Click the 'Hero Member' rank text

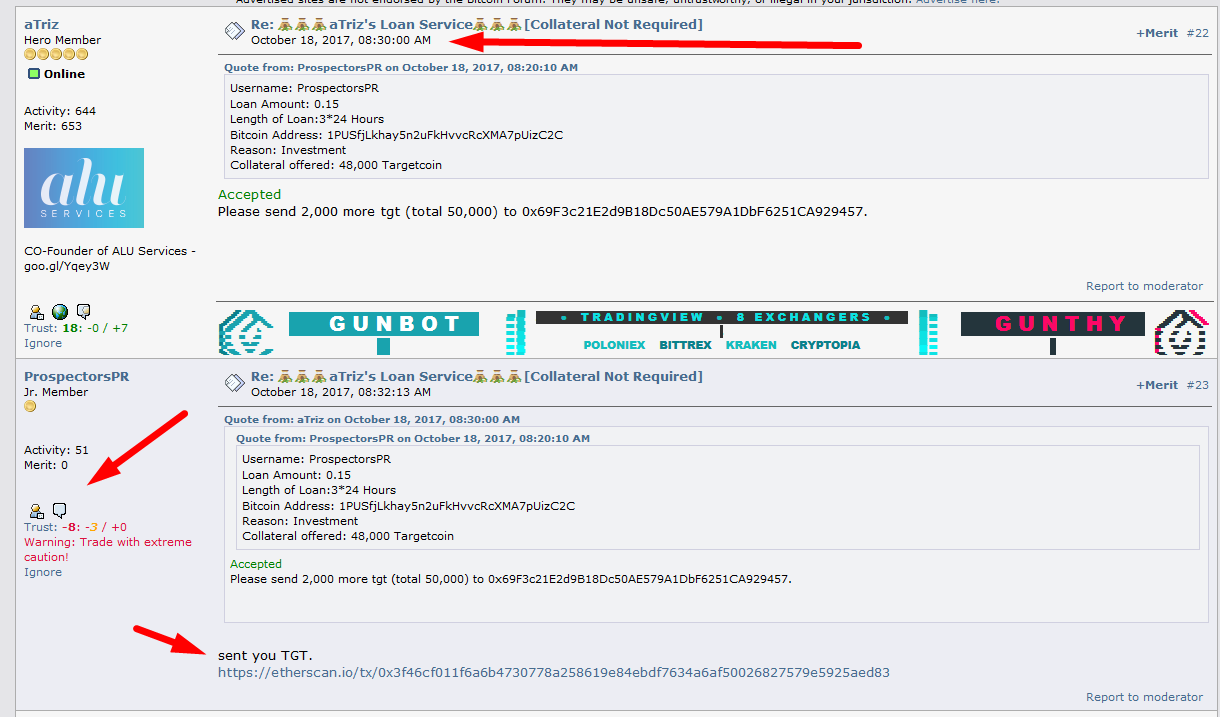click(62, 40)
